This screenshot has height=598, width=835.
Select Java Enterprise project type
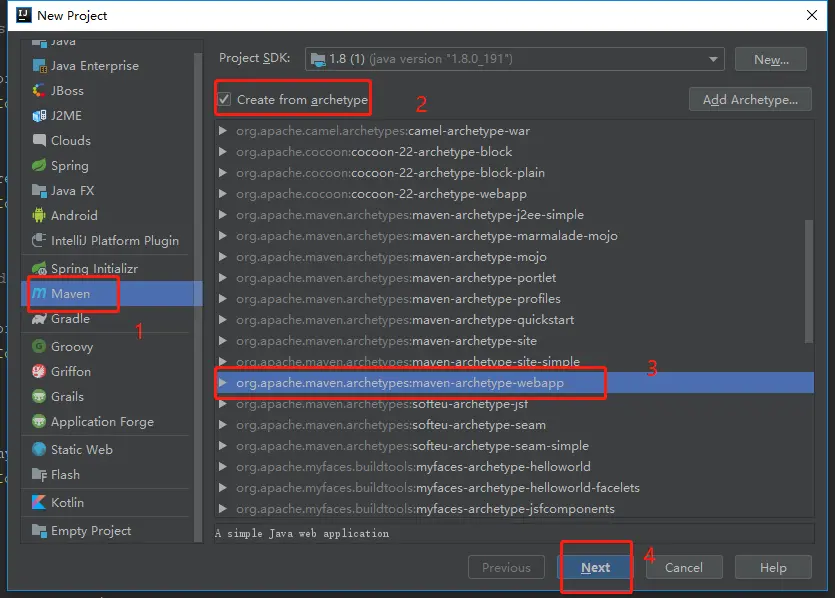(x=108, y=65)
